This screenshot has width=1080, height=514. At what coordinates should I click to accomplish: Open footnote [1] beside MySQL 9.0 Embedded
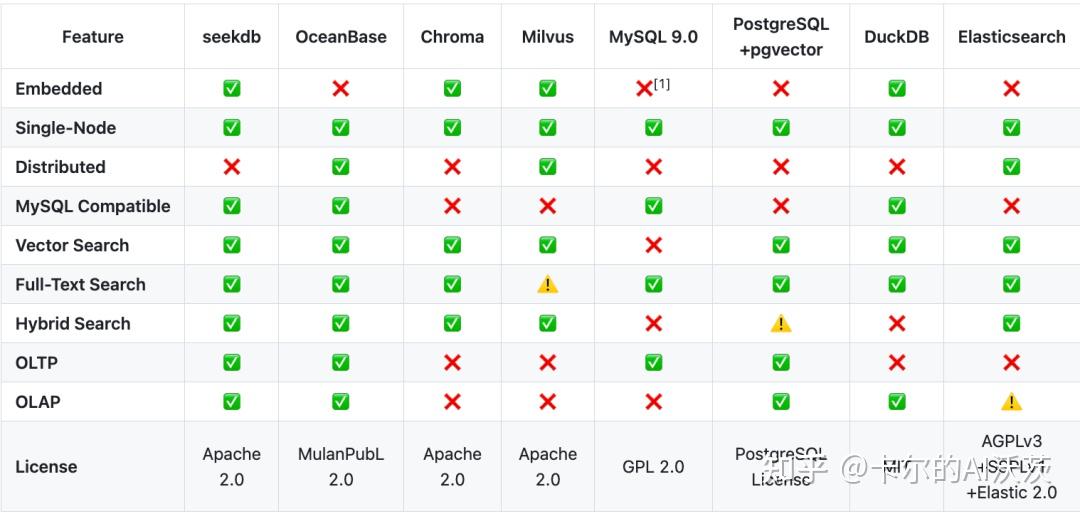[662, 84]
